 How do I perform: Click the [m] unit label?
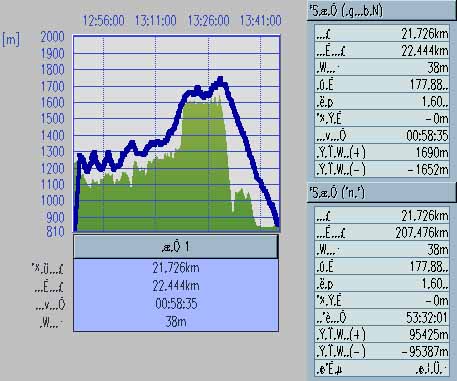(11, 39)
